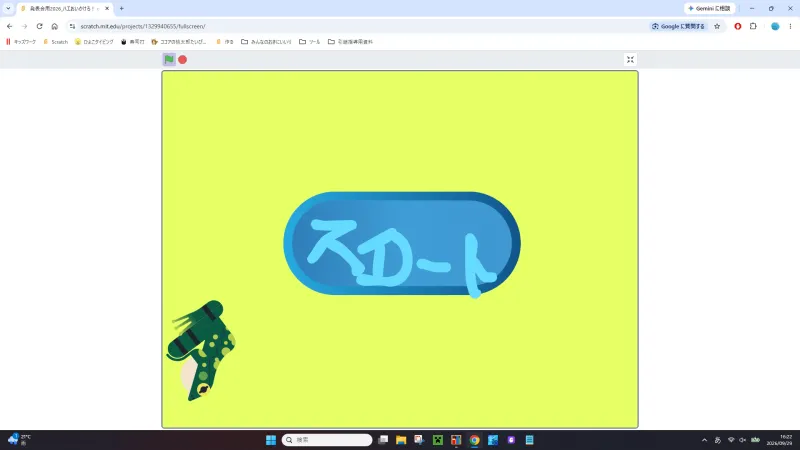
Task: Open the red Opera-style extension icon
Action: 738,26
